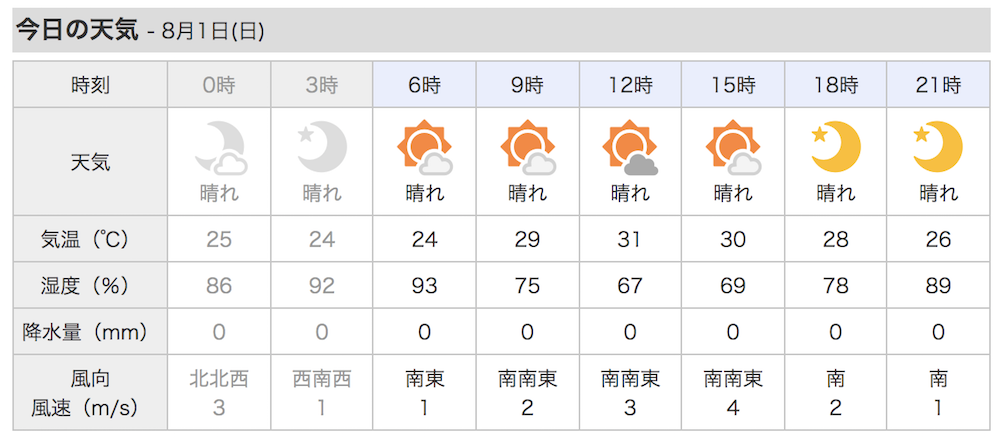This screenshot has height=437, width=1000.
Task: Select the 時刻 header cell
Action: (91, 85)
